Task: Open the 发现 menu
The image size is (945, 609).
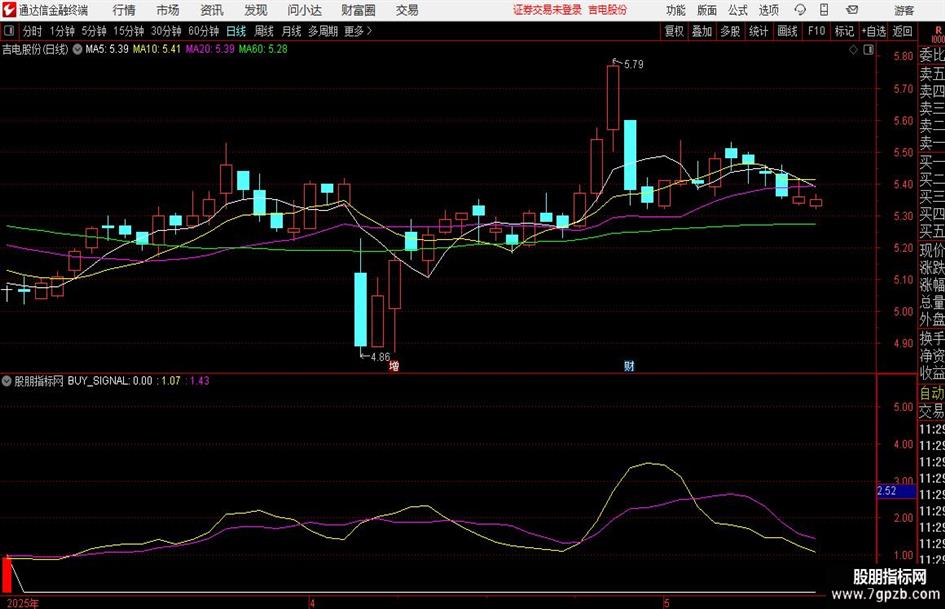Action: tap(256, 10)
